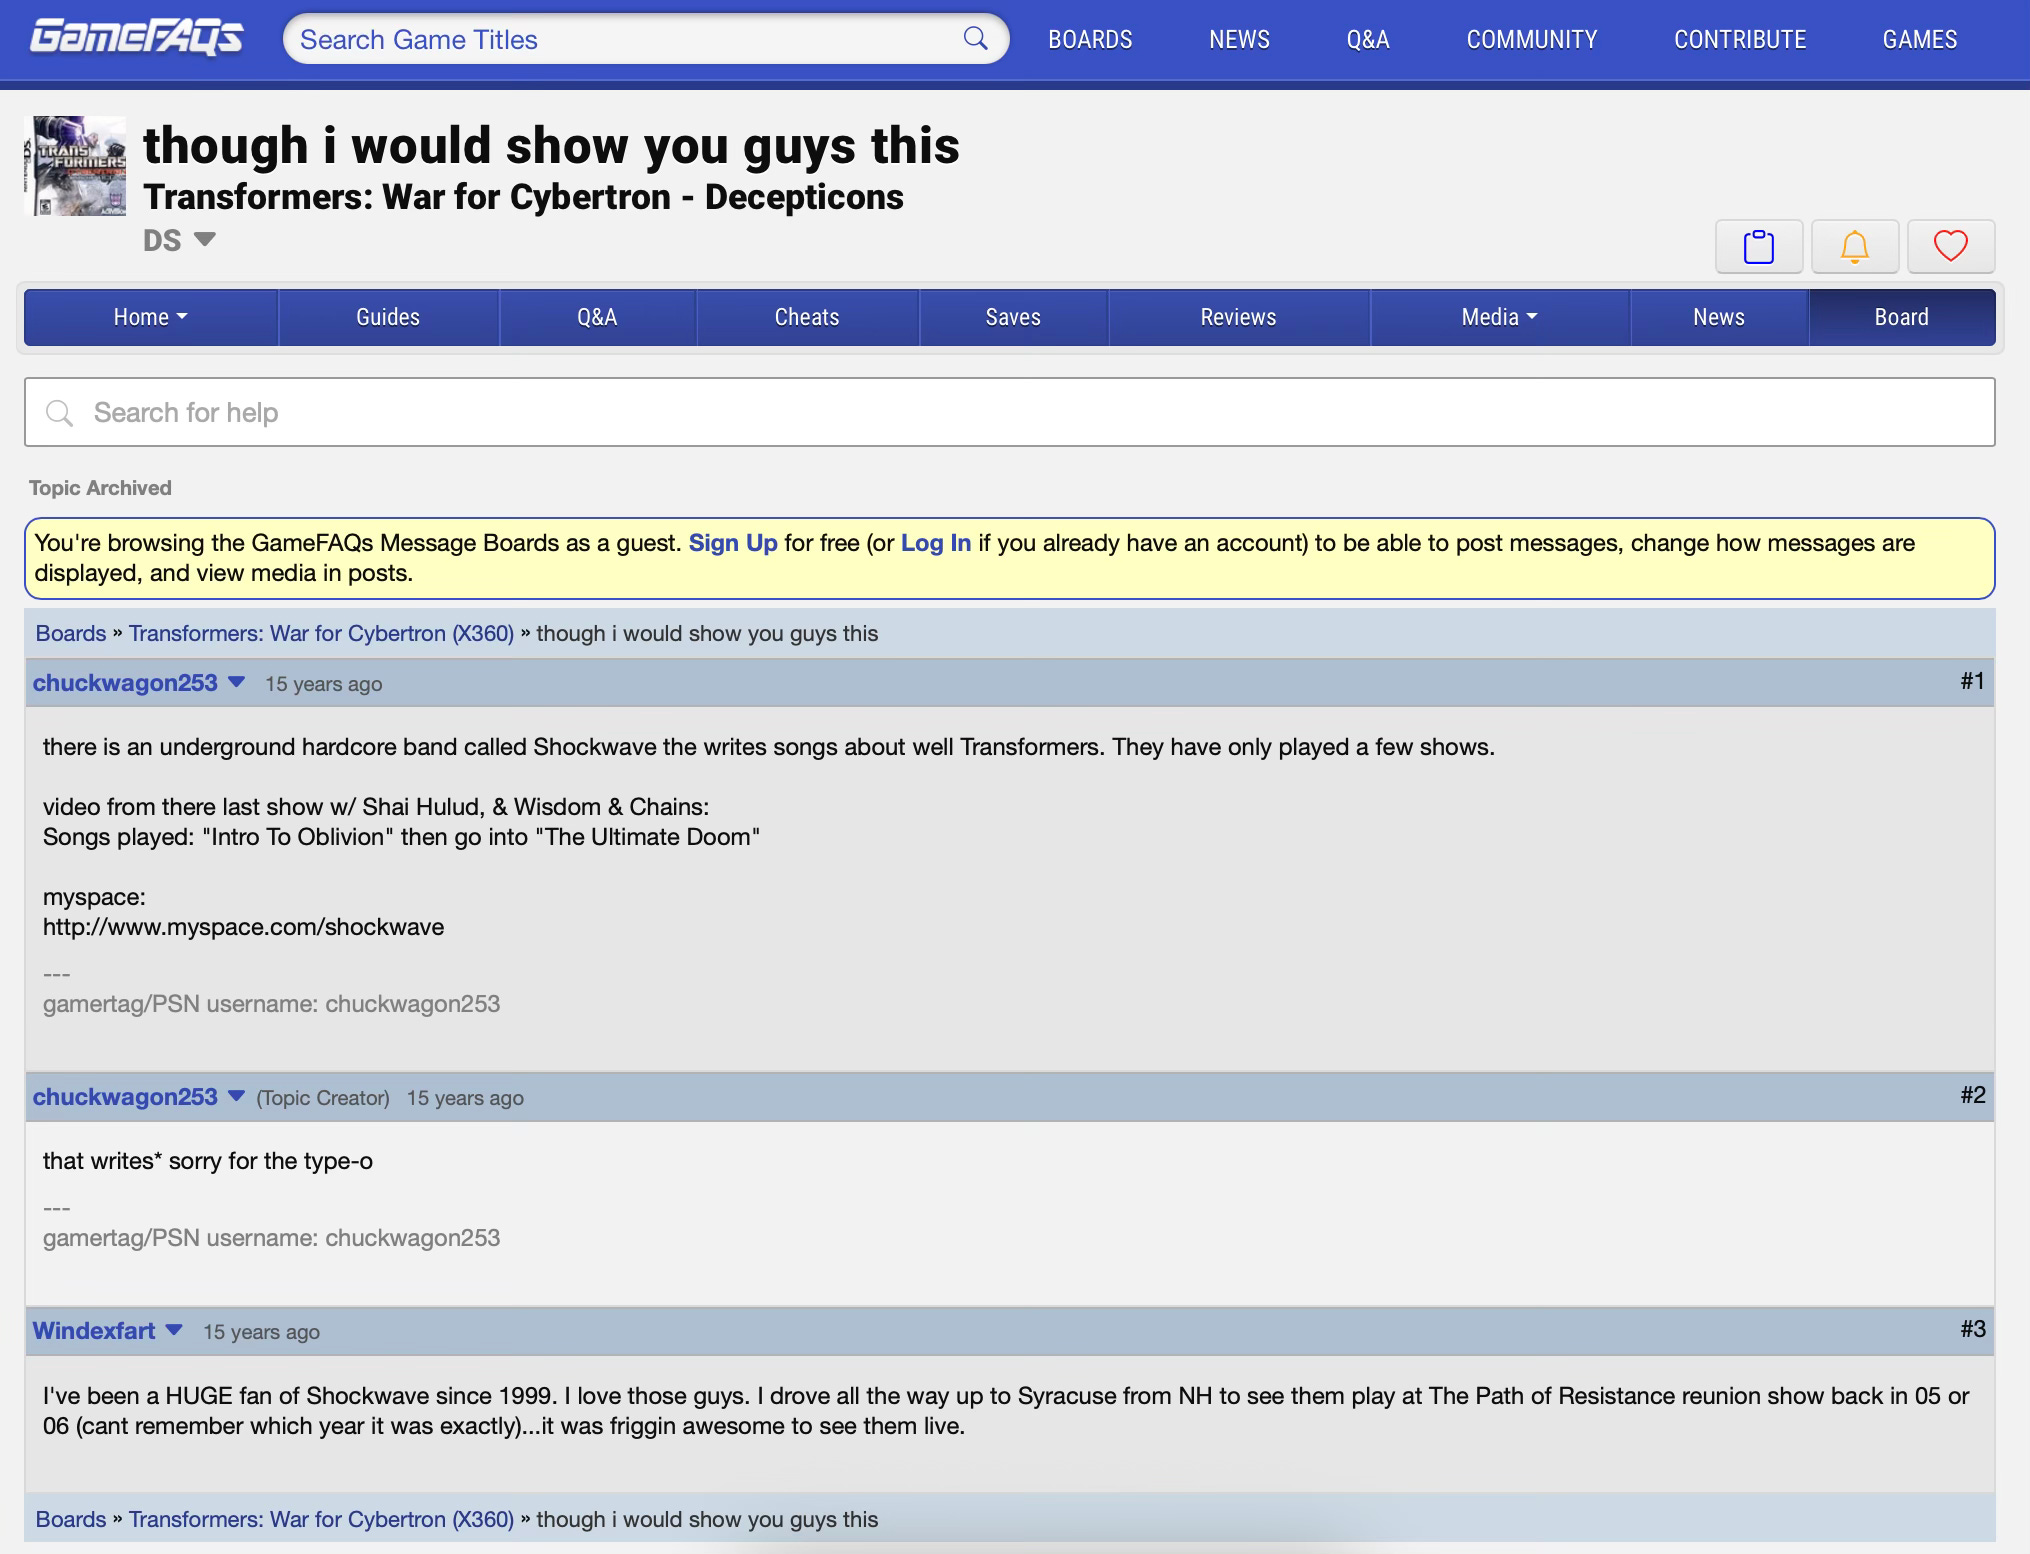Screen dimensions: 2030x1554
Task: Open the Guides tab
Action: coord(387,317)
